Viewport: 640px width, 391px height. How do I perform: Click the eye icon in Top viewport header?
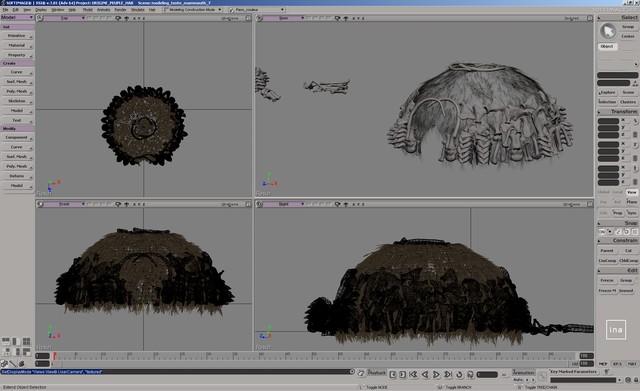(127, 18)
